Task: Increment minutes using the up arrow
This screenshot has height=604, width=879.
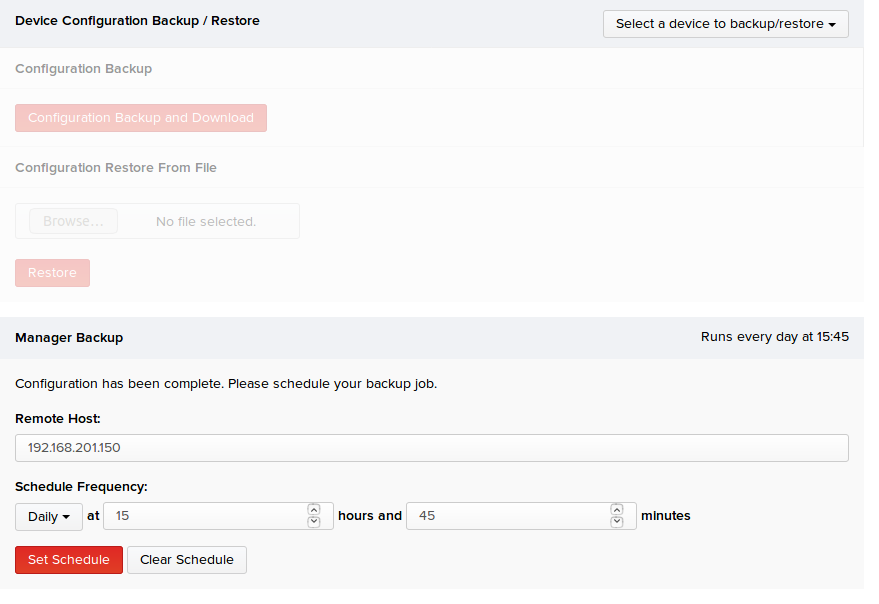Action: coord(617,510)
